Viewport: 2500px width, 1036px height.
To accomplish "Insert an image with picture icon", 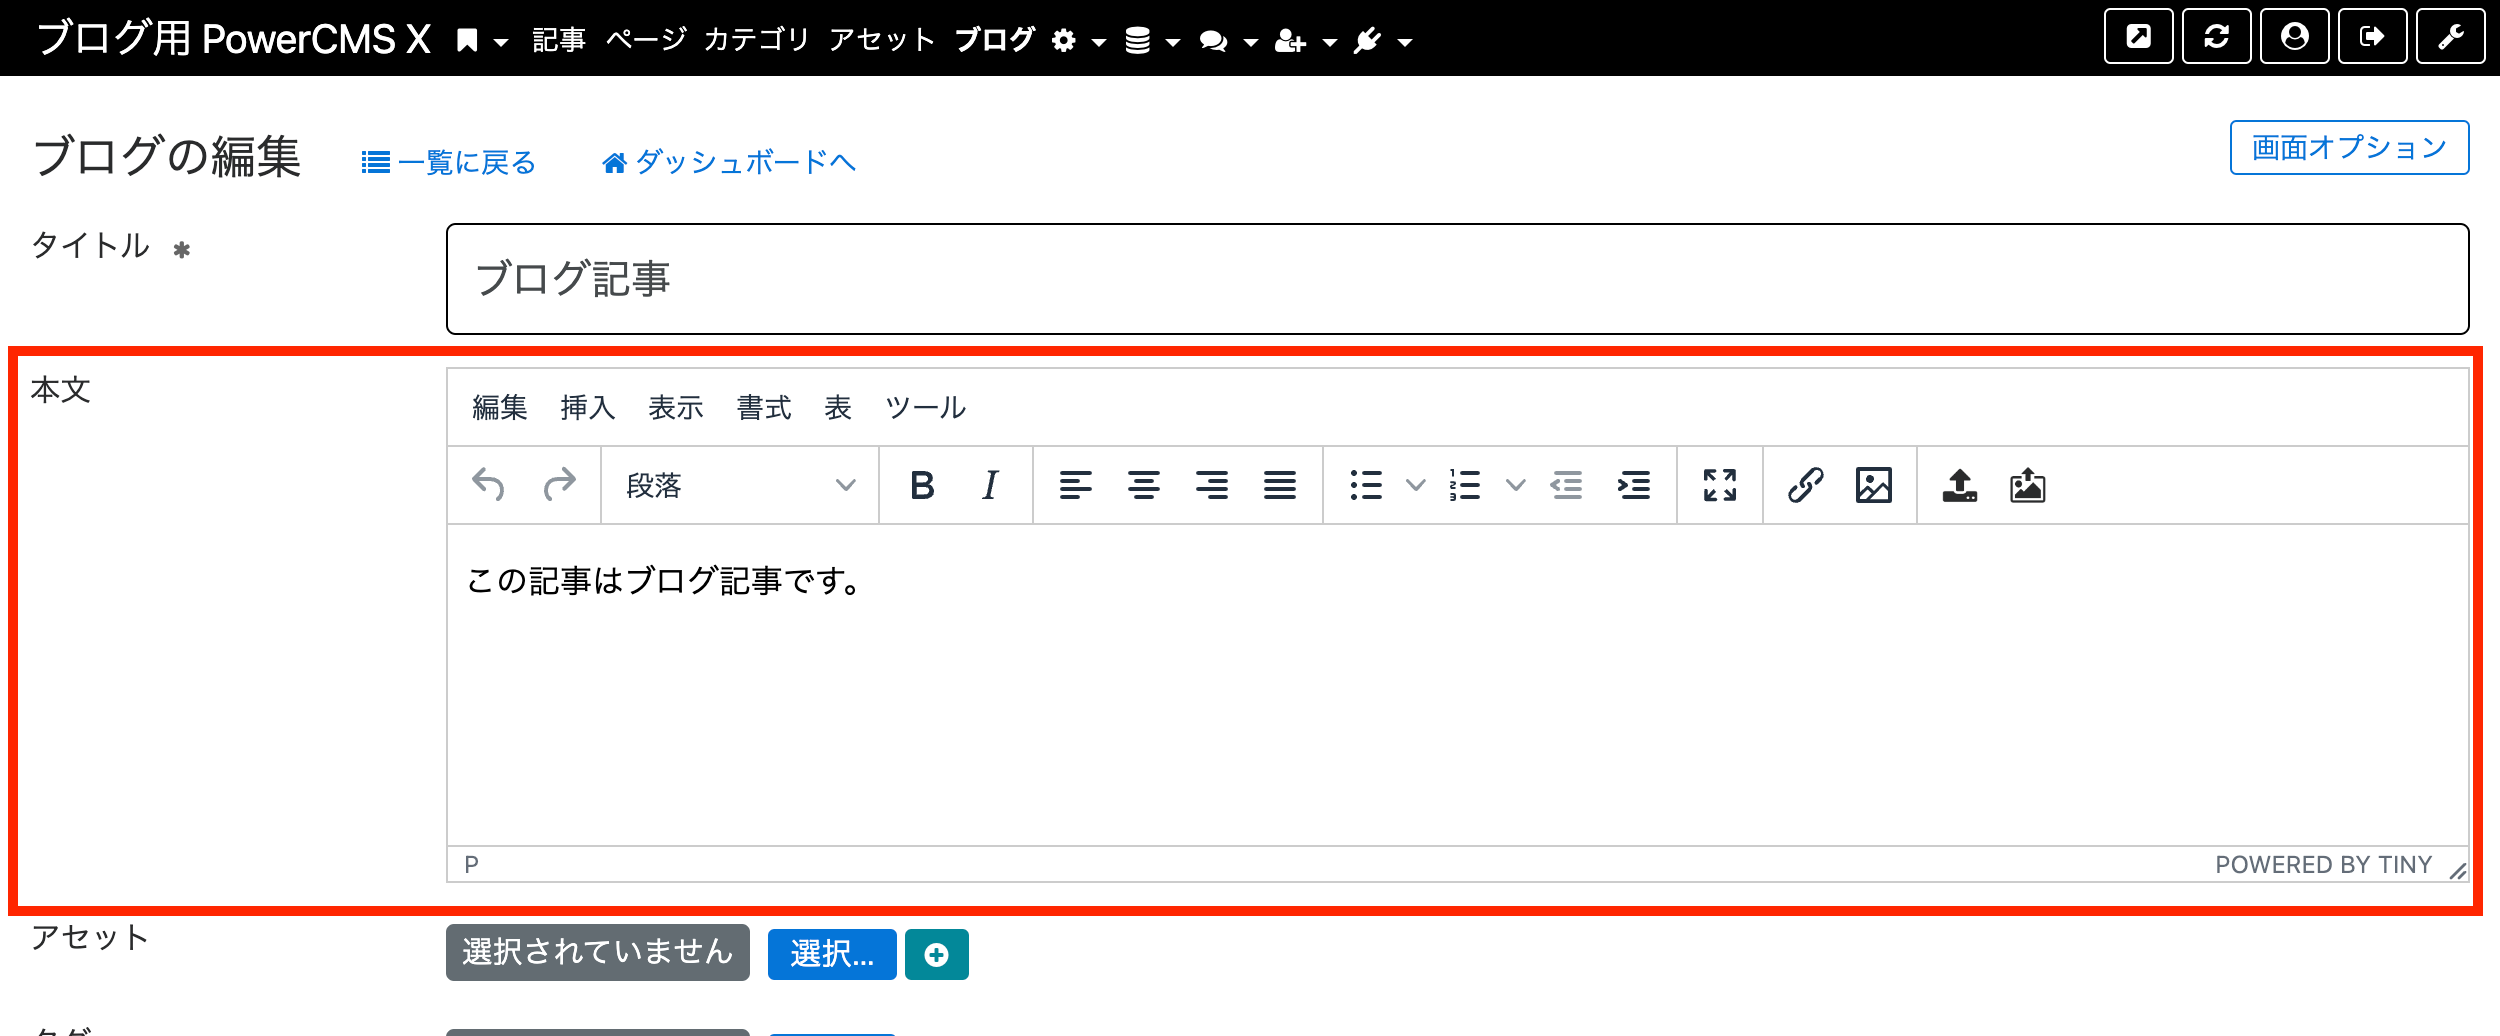I will pyautogui.click(x=1874, y=485).
